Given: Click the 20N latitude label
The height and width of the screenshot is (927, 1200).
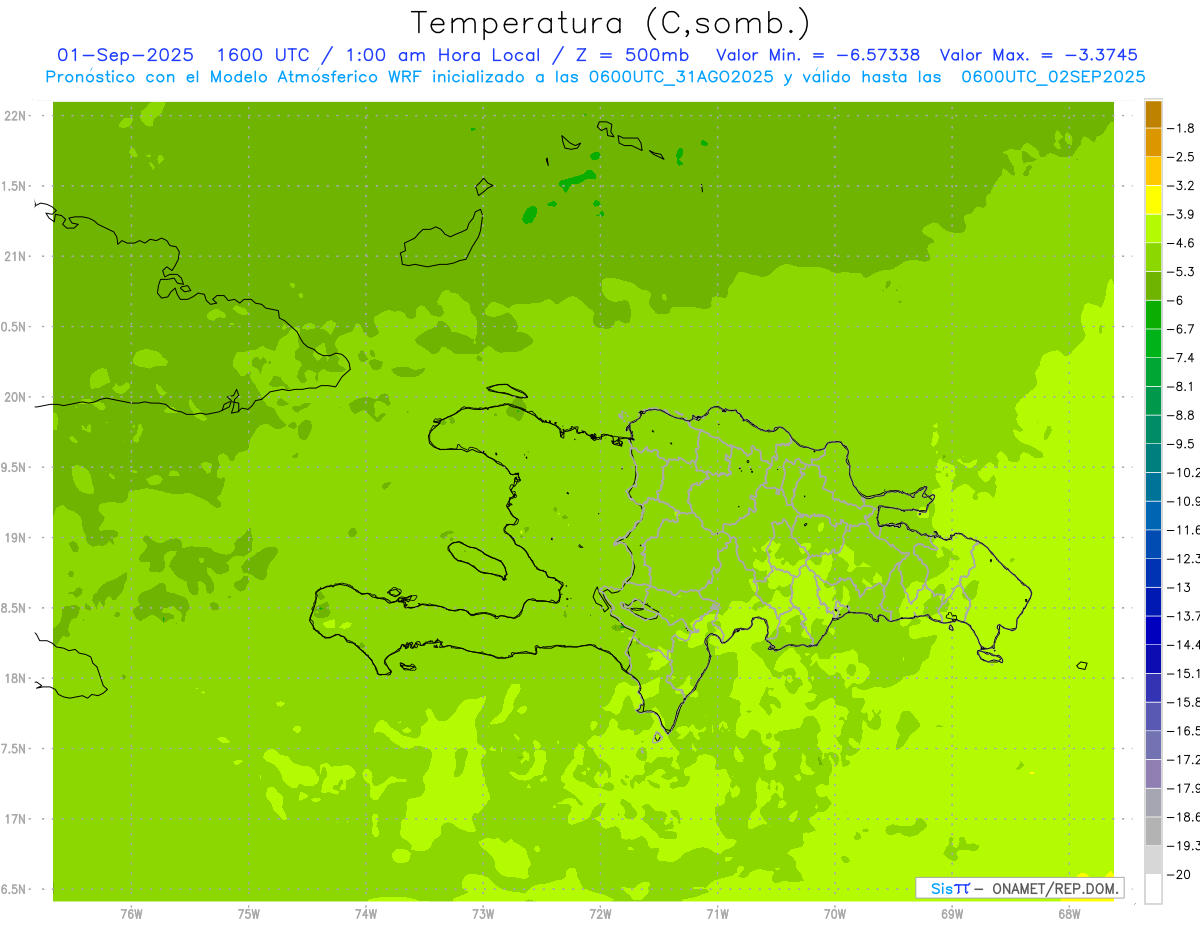Looking at the screenshot, I should pyautogui.click(x=17, y=398).
